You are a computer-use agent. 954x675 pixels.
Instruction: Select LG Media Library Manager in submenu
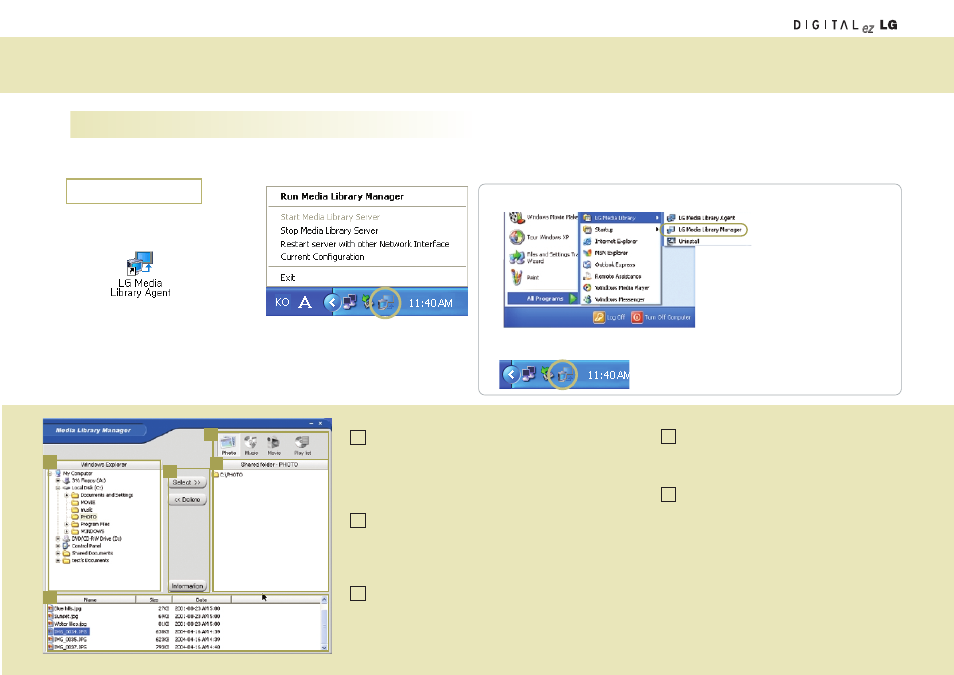(x=705, y=229)
